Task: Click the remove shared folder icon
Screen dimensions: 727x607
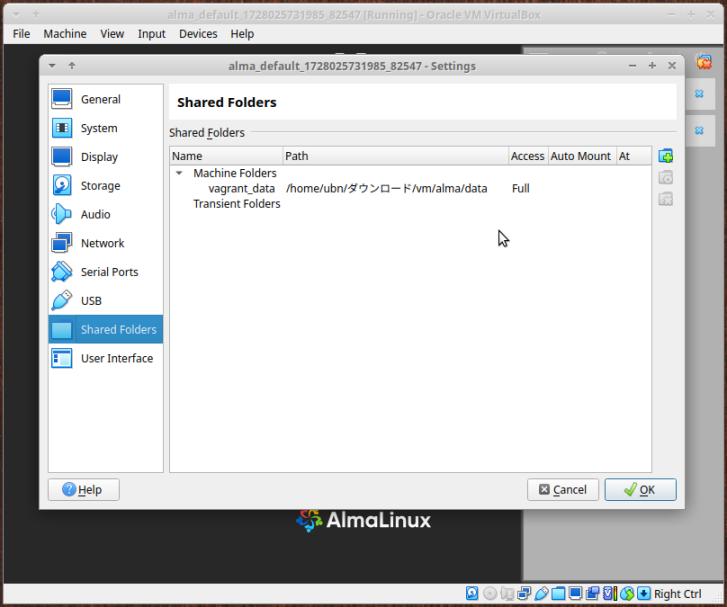Action: [x=665, y=199]
